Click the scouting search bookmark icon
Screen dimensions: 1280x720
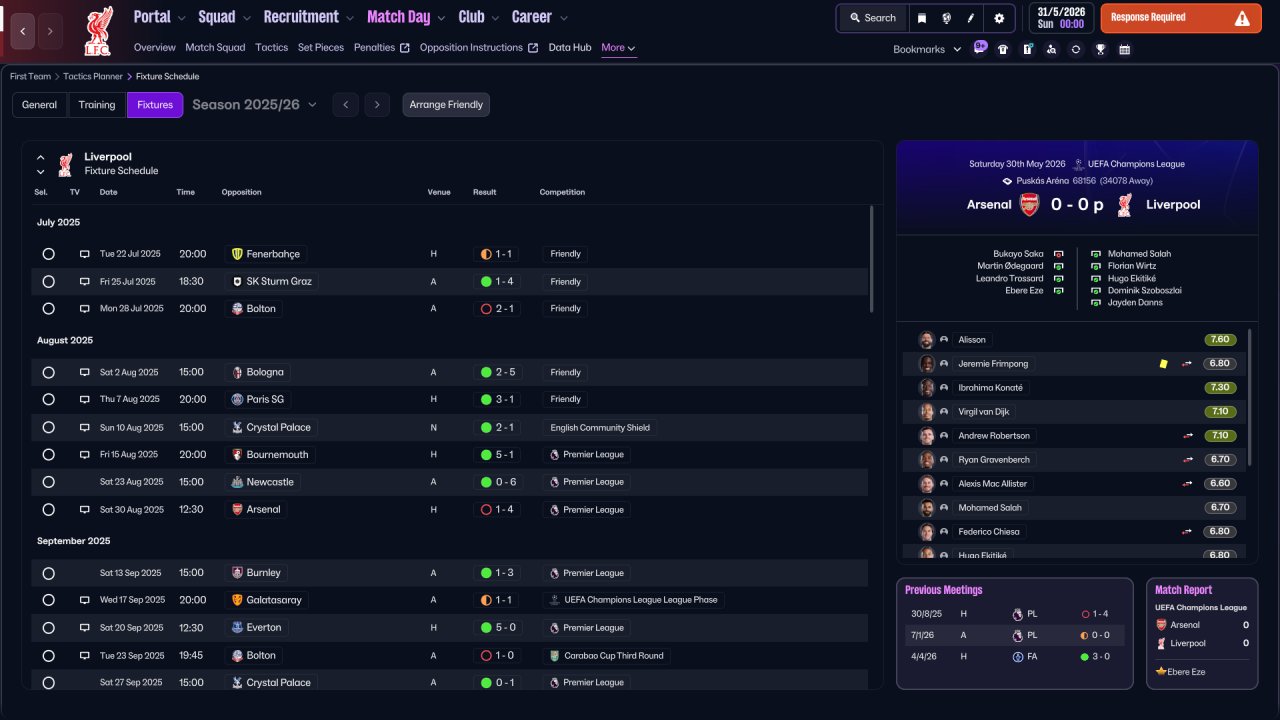(1051, 49)
